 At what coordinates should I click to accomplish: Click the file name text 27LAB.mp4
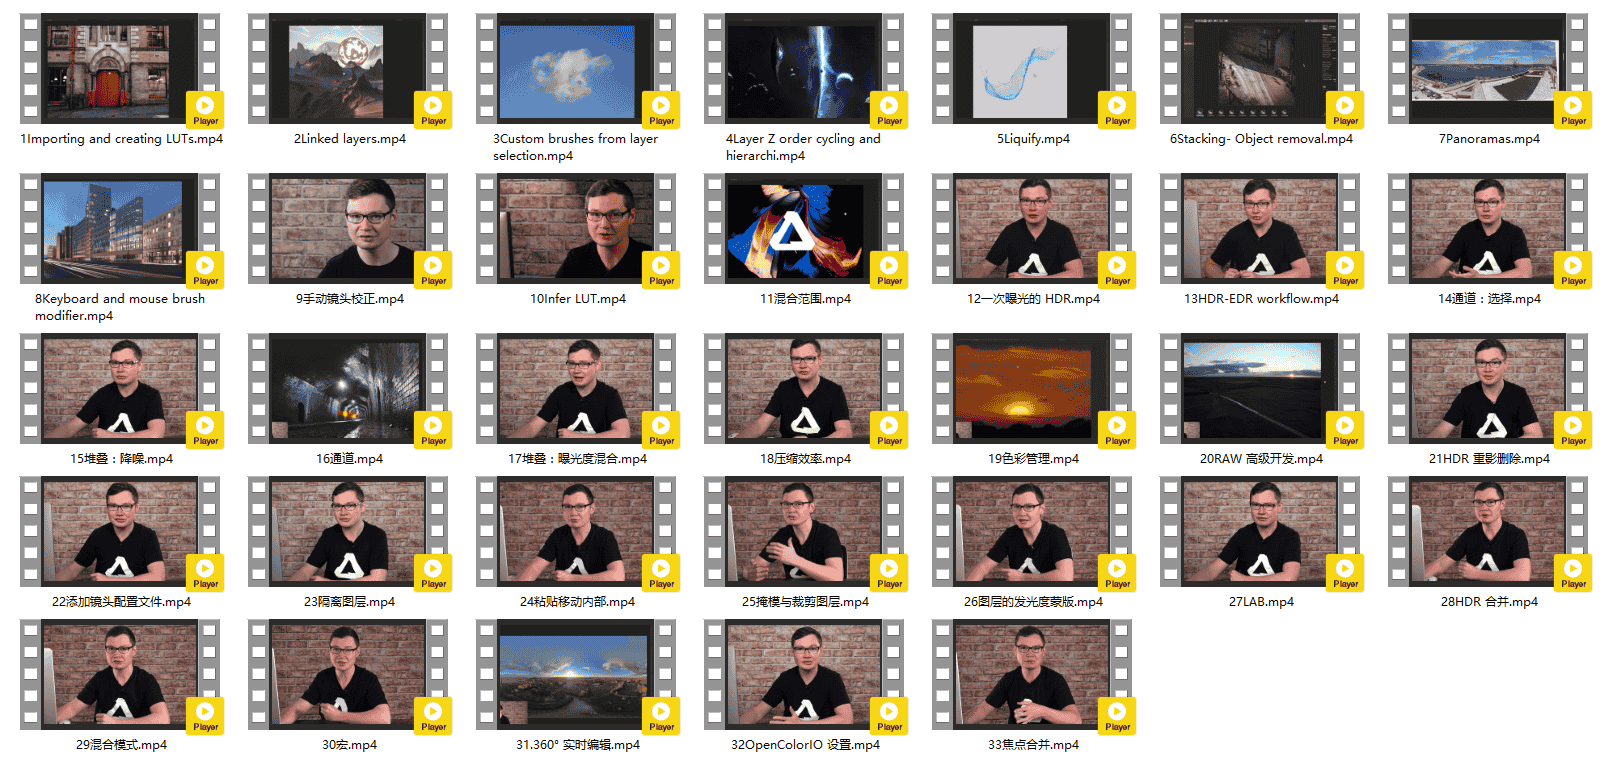1261,602
